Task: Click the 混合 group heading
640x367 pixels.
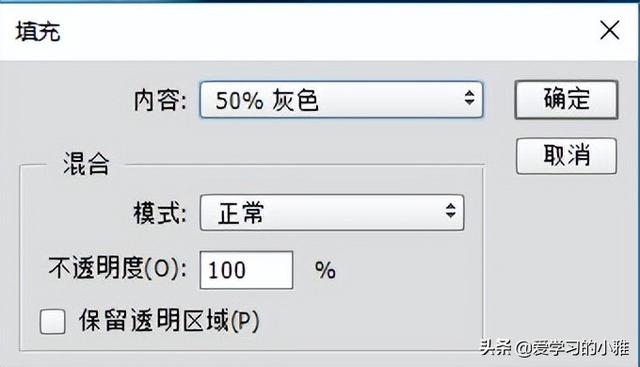Action: coord(86,164)
